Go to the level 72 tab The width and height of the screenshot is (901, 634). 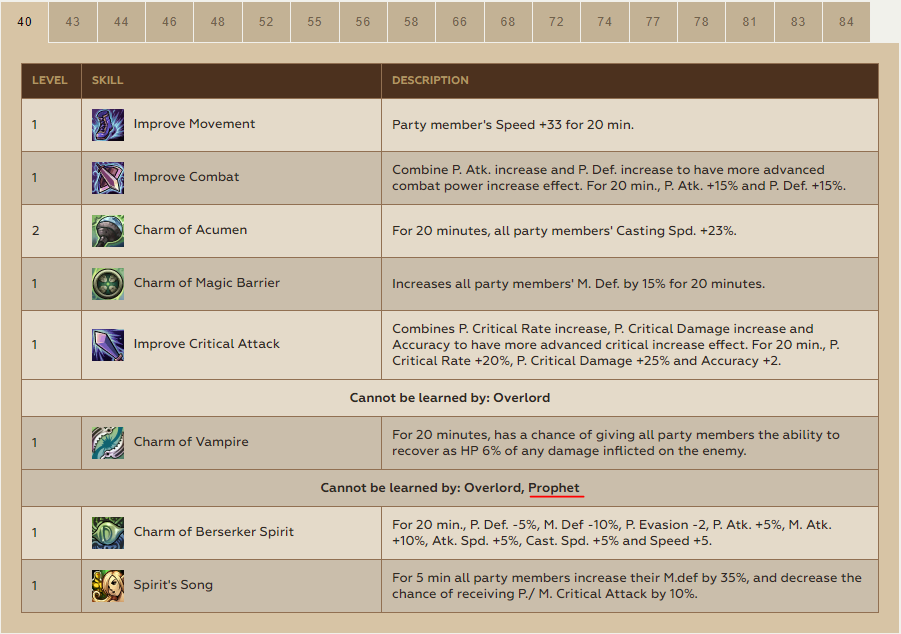tap(556, 22)
